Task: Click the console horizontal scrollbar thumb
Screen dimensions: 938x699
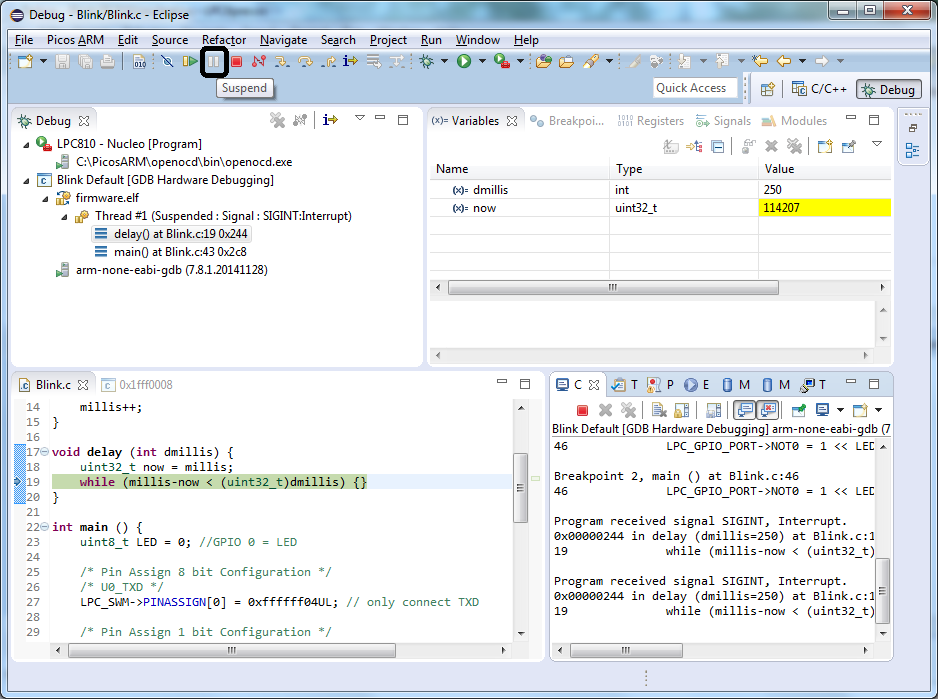Action: [x=626, y=651]
